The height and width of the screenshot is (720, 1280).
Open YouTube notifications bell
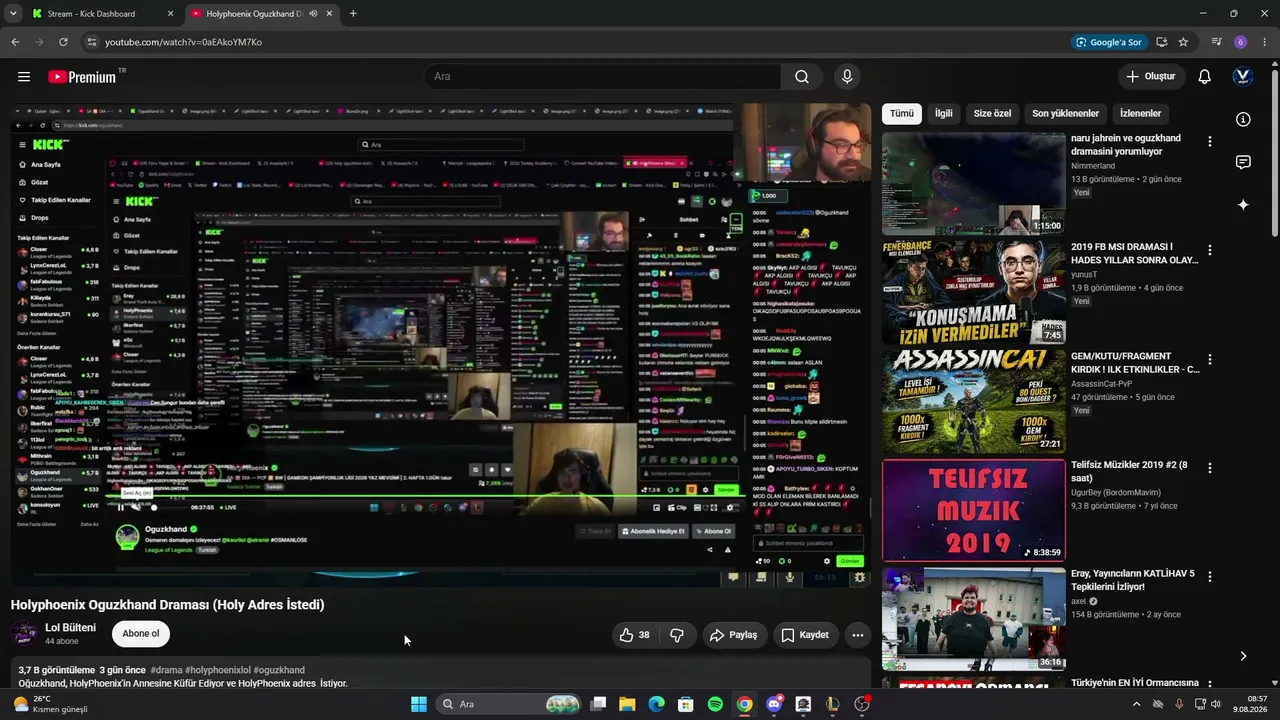click(x=1205, y=77)
